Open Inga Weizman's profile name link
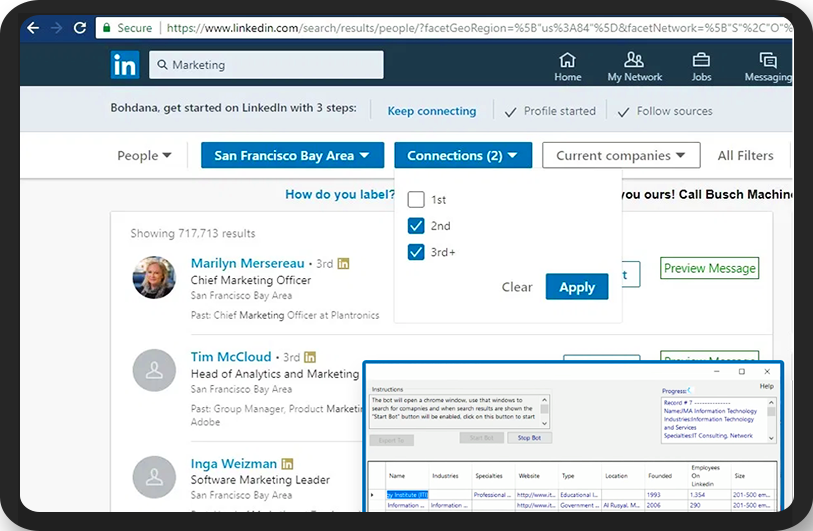Viewport: 813px width, 531px height. tap(233, 464)
